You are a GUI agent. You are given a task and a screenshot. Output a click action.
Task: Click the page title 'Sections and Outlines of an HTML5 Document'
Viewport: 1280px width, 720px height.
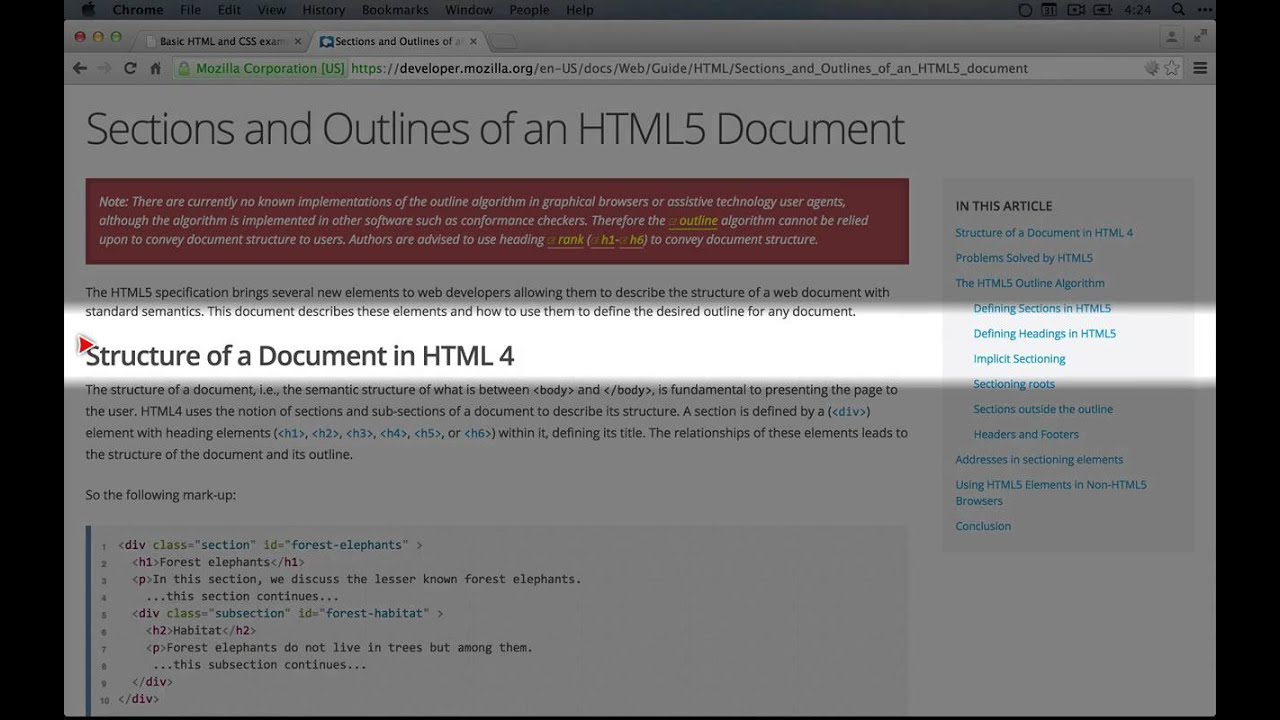(x=495, y=128)
